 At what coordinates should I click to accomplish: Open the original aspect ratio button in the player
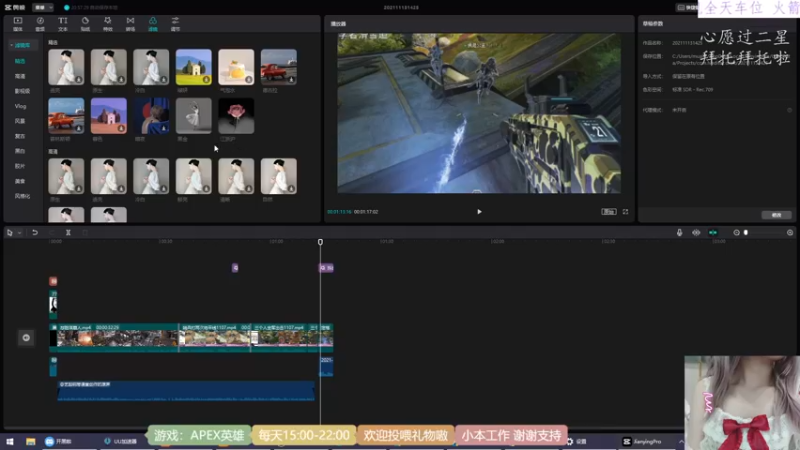tap(609, 212)
